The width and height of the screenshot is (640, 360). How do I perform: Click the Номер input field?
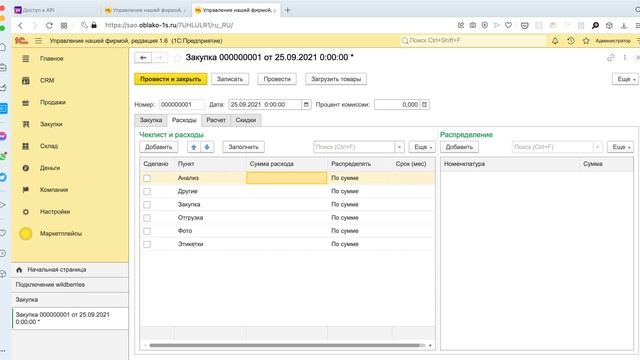pos(182,104)
